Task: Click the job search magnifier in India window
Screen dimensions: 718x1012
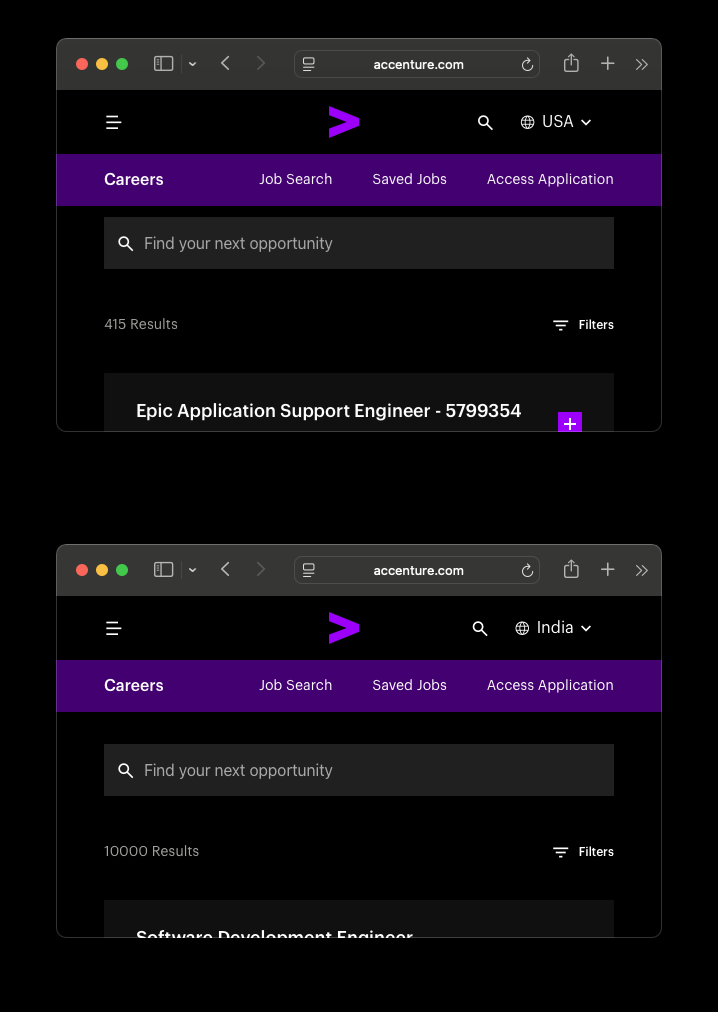Action: (126, 771)
